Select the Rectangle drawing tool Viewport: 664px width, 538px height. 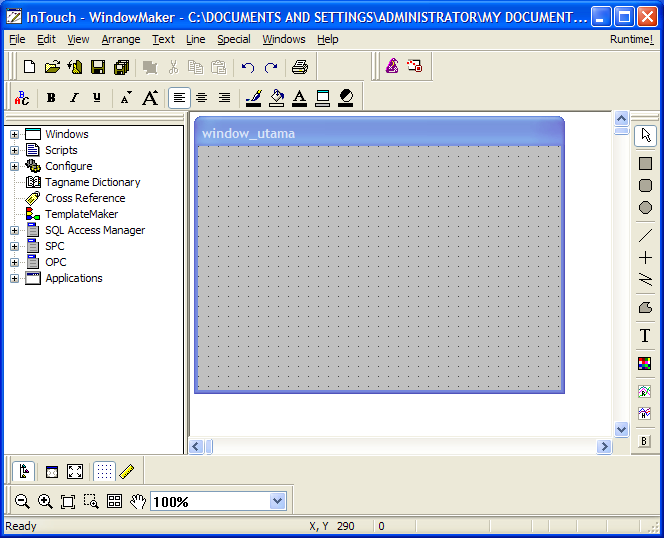click(x=645, y=164)
